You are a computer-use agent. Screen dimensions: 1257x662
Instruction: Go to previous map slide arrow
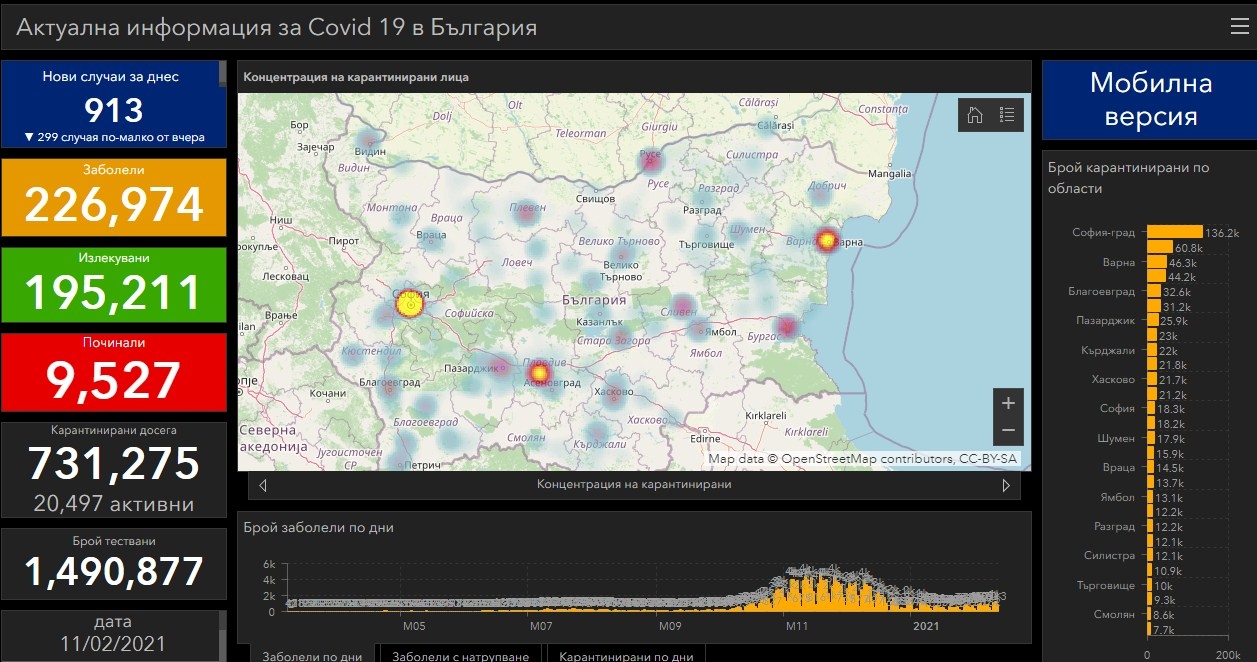pos(263,485)
